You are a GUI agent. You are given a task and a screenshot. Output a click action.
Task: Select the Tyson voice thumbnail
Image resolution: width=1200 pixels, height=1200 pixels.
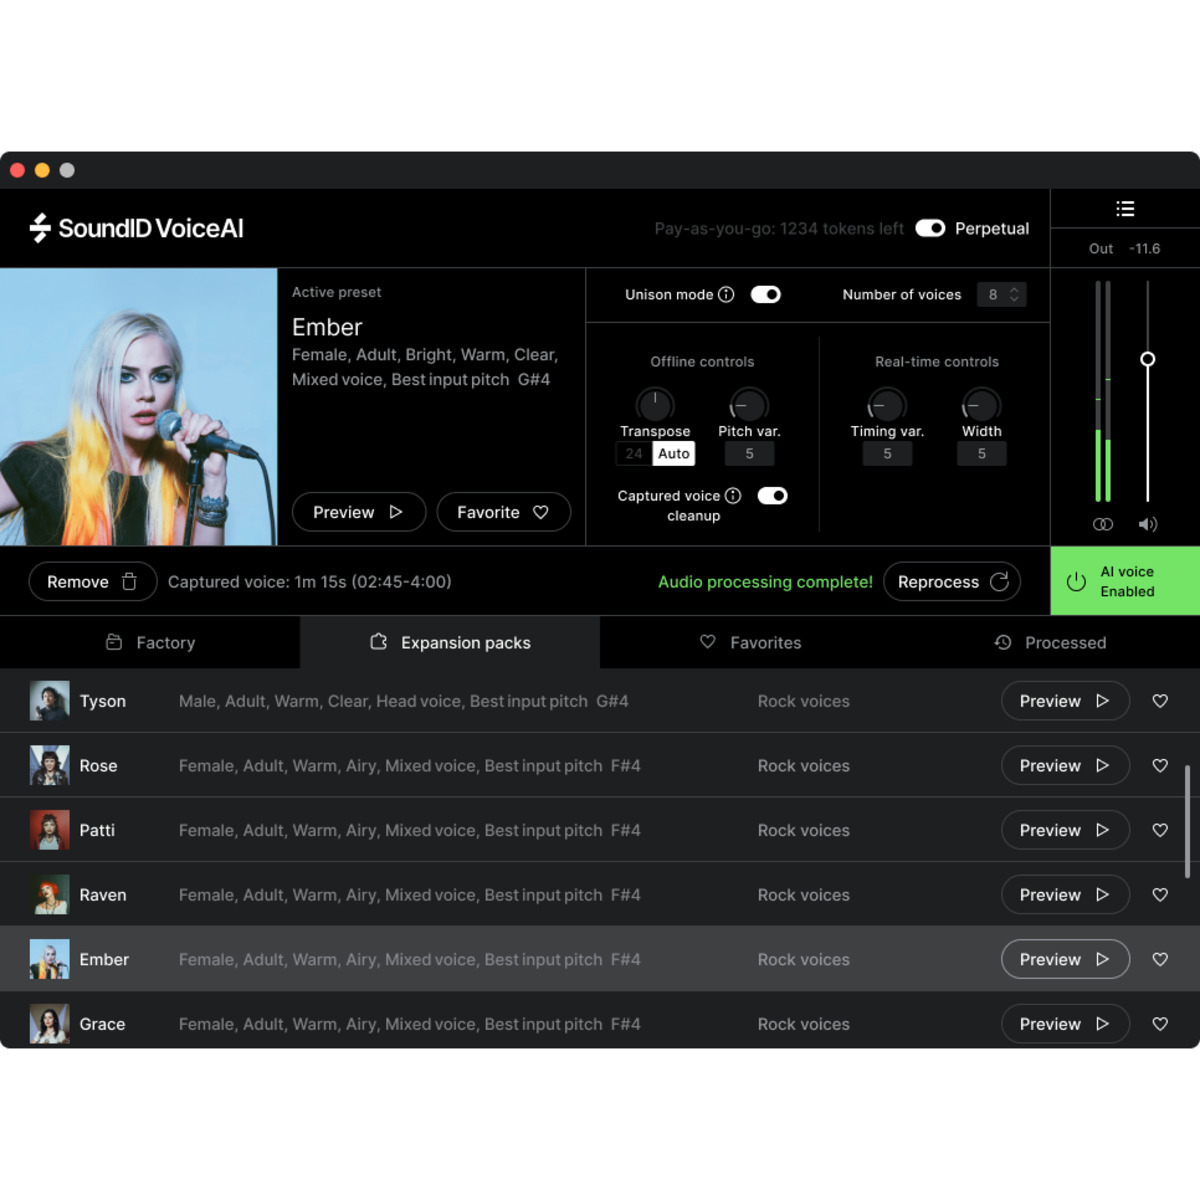(x=49, y=701)
